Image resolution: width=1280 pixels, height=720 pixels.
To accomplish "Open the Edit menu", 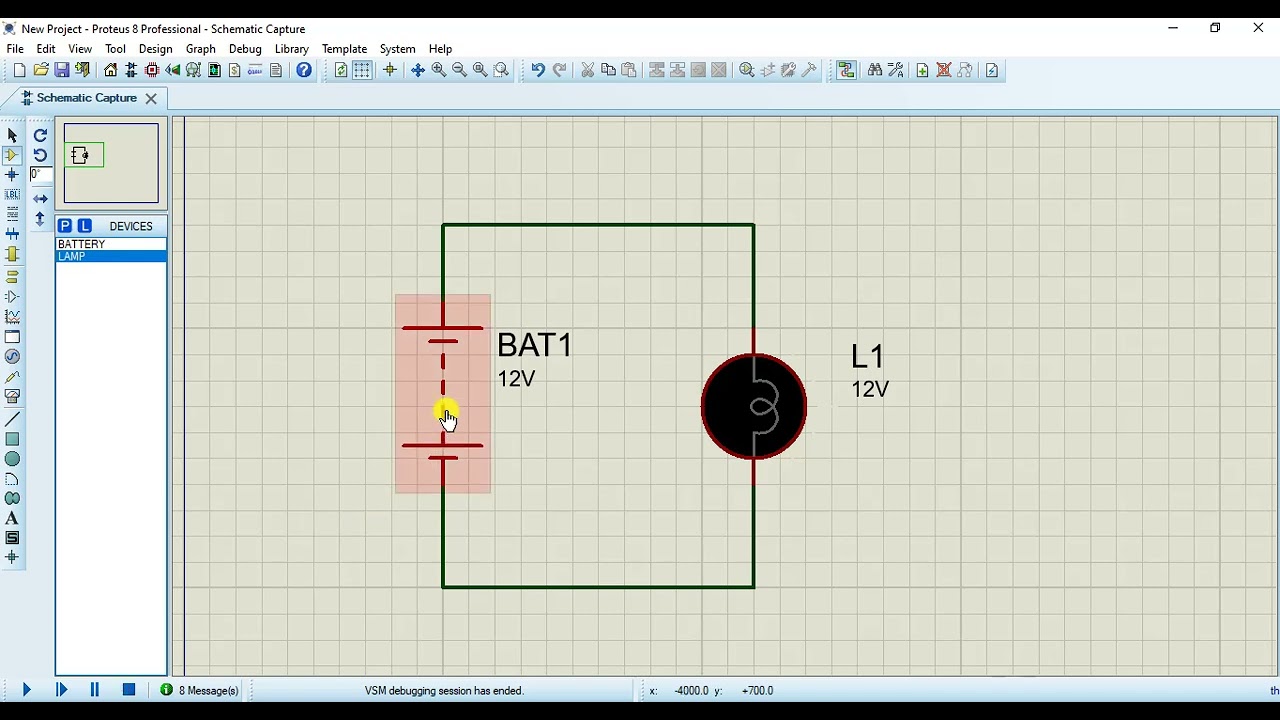I will click(x=46, y=49).
